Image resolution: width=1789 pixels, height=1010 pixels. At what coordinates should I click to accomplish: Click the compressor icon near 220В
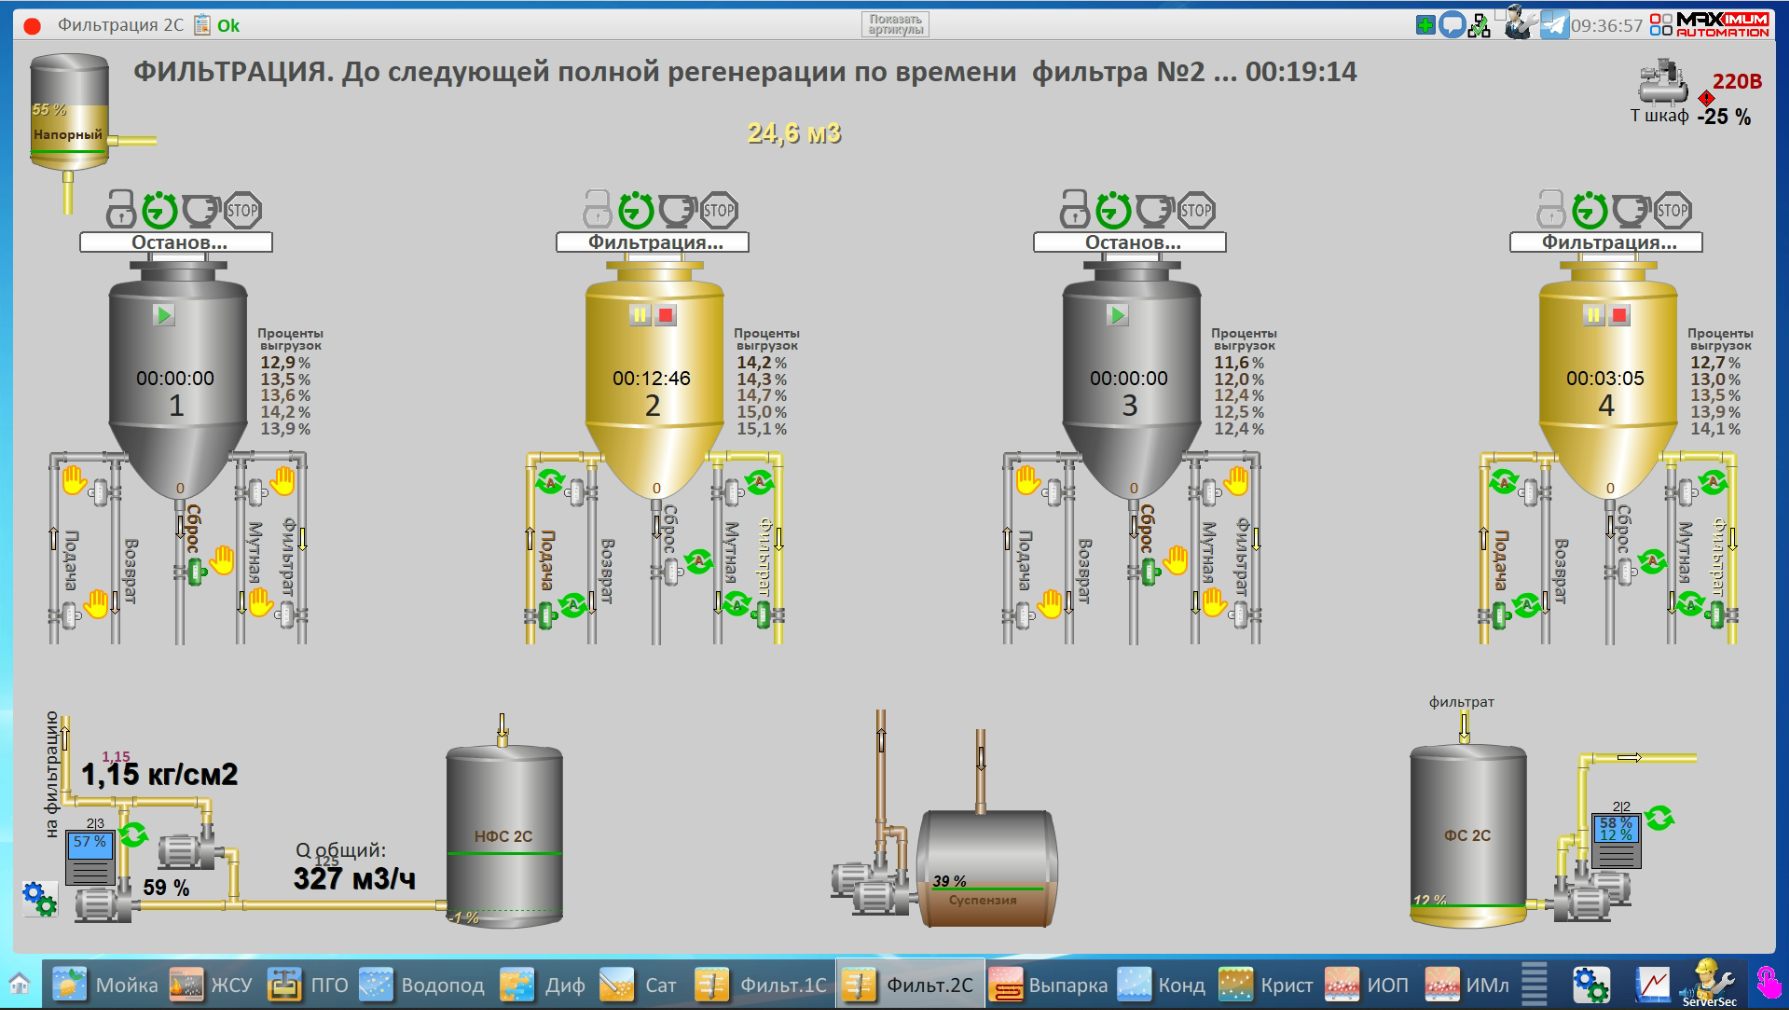point(1662,82)
